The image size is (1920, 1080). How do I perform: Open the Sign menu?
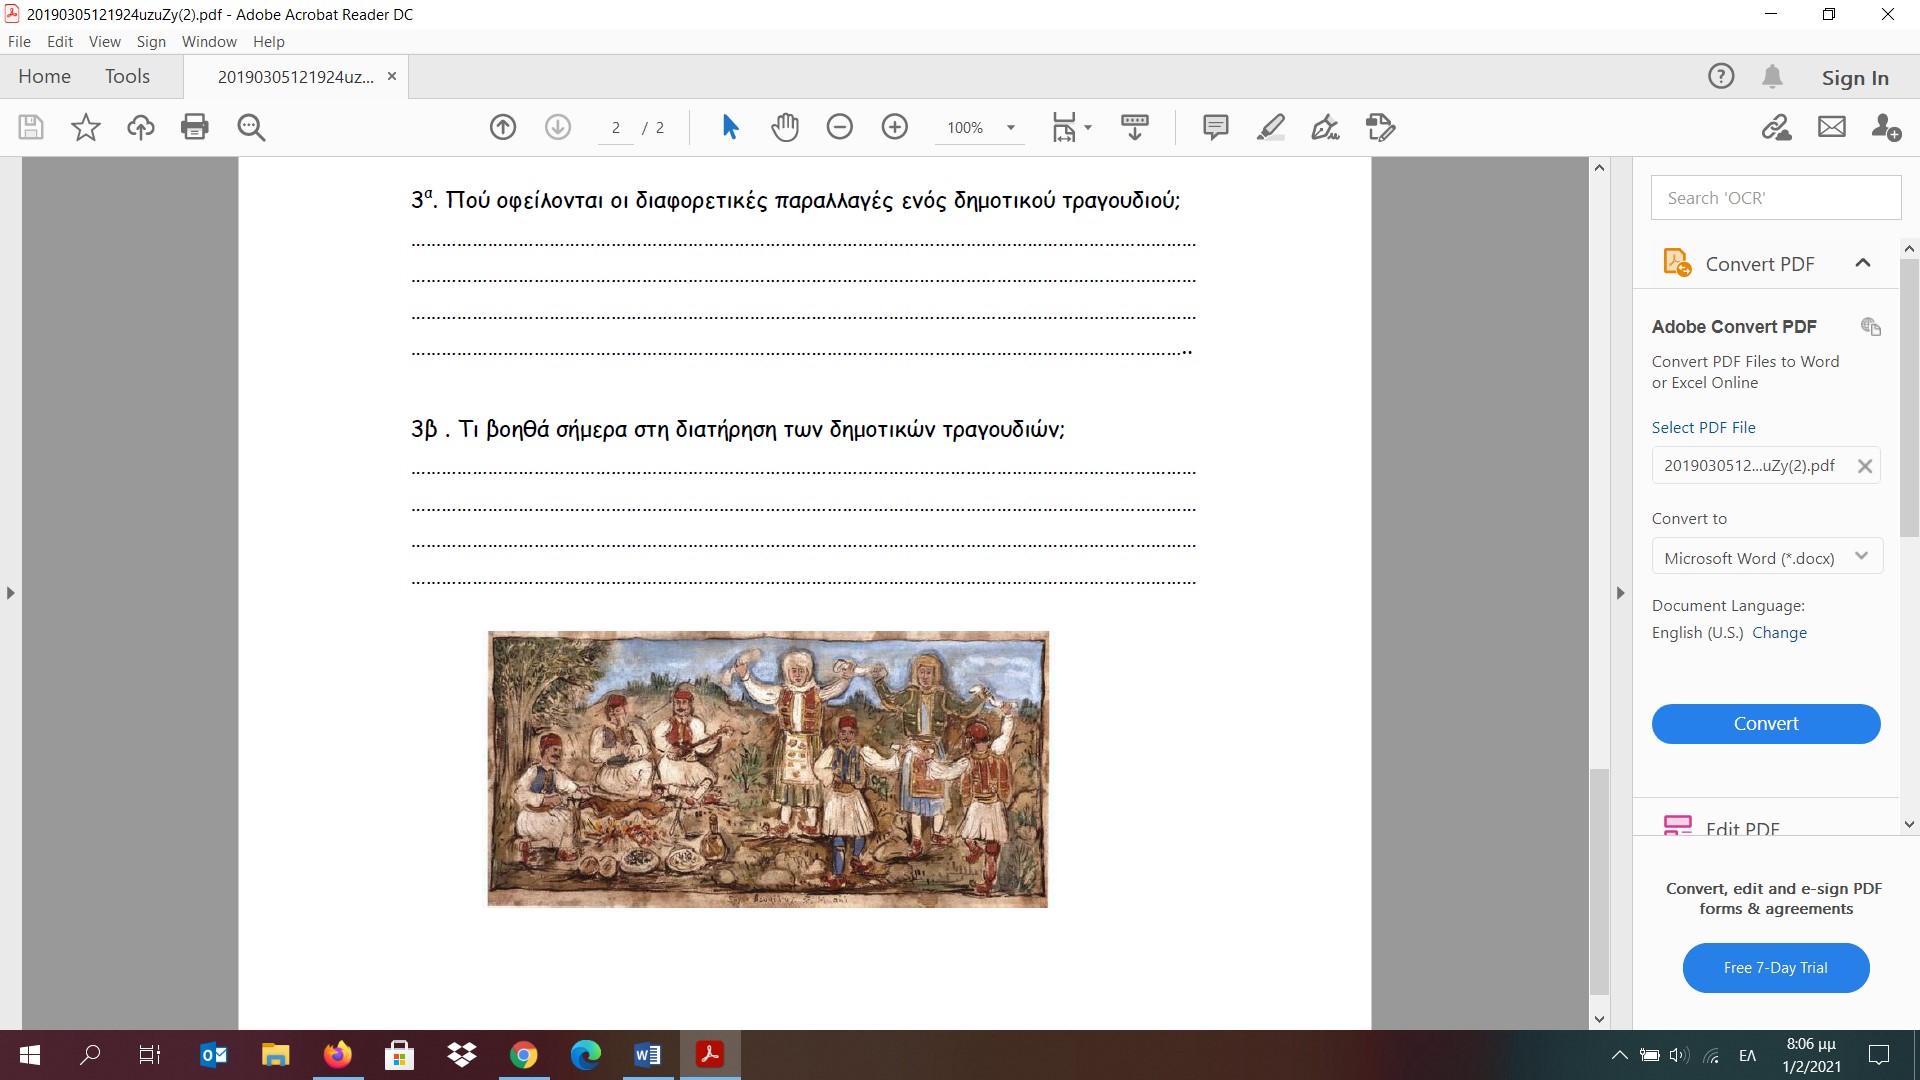151,42
